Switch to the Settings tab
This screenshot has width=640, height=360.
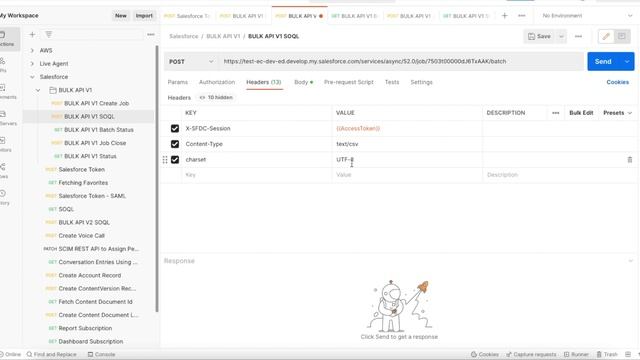tap(421, 82)
